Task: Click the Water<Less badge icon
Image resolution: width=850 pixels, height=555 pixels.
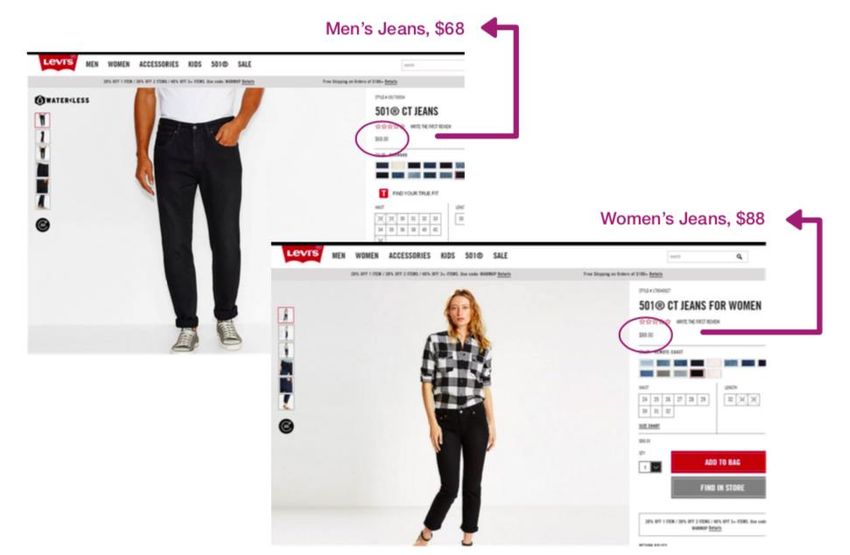Action: click(62, 100)
